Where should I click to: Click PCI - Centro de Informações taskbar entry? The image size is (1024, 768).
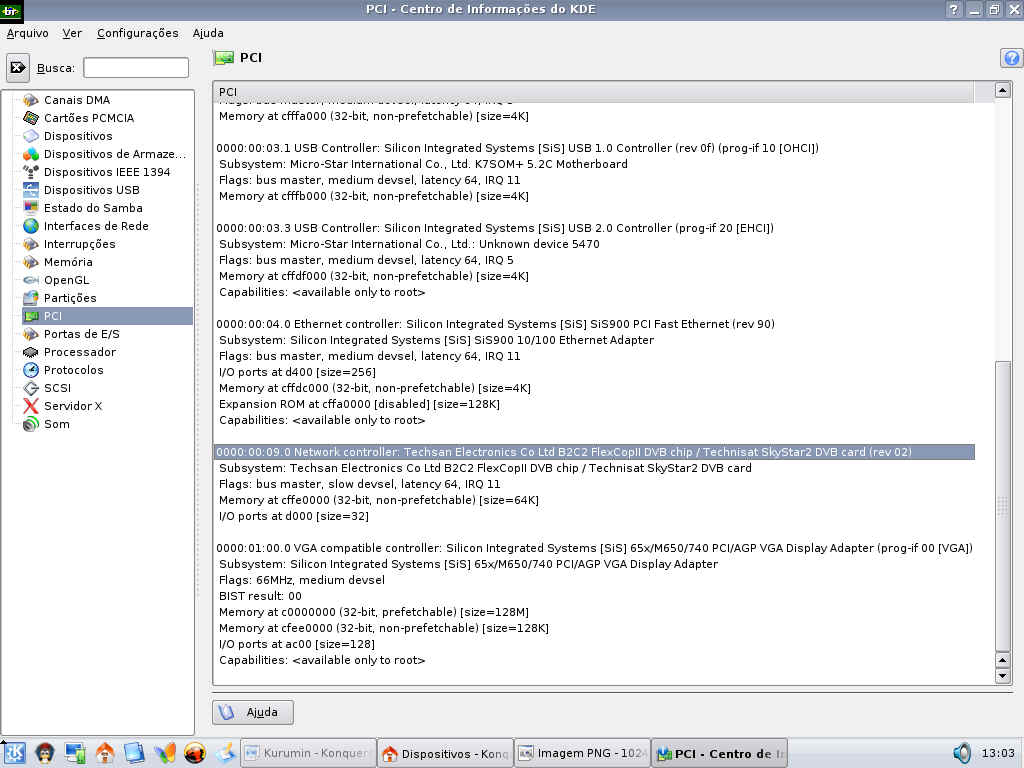click(720, 753)
